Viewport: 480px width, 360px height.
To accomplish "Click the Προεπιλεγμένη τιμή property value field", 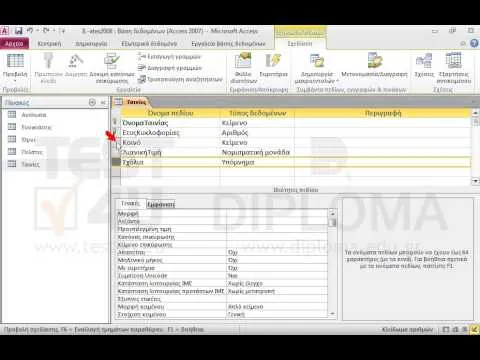I will click(277, 229).
